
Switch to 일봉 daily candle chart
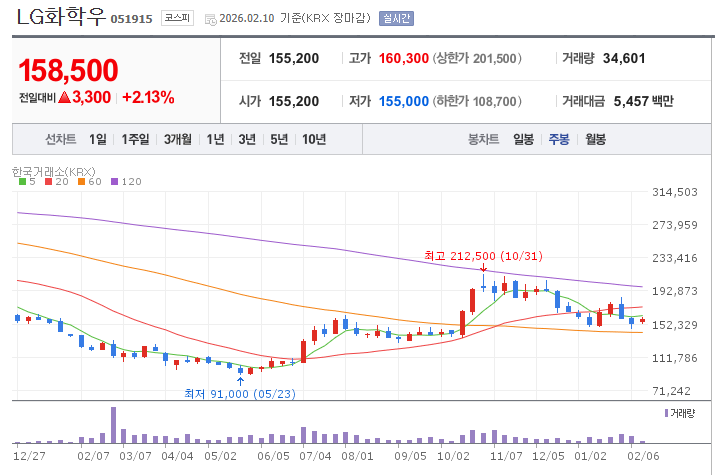pos(523,139)
